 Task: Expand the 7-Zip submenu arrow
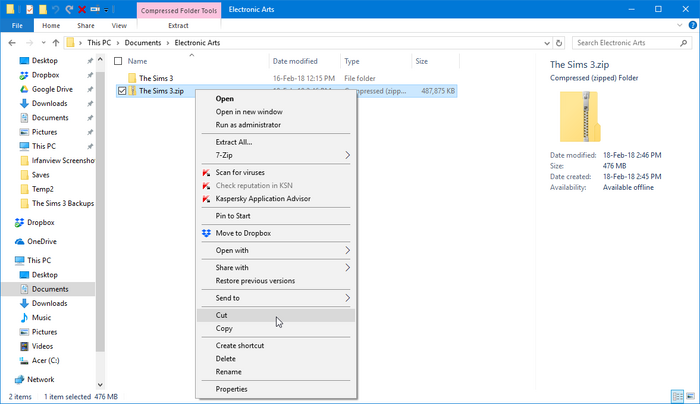347,155
